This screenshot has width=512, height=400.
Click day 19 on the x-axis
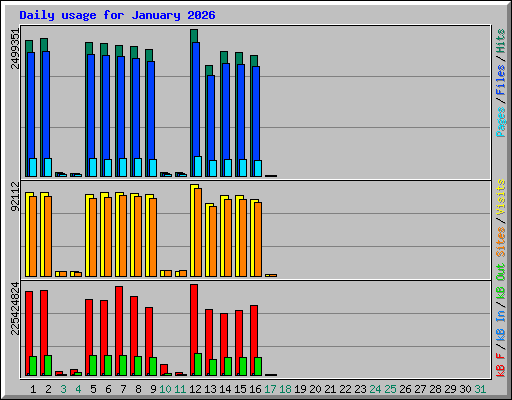300,389
